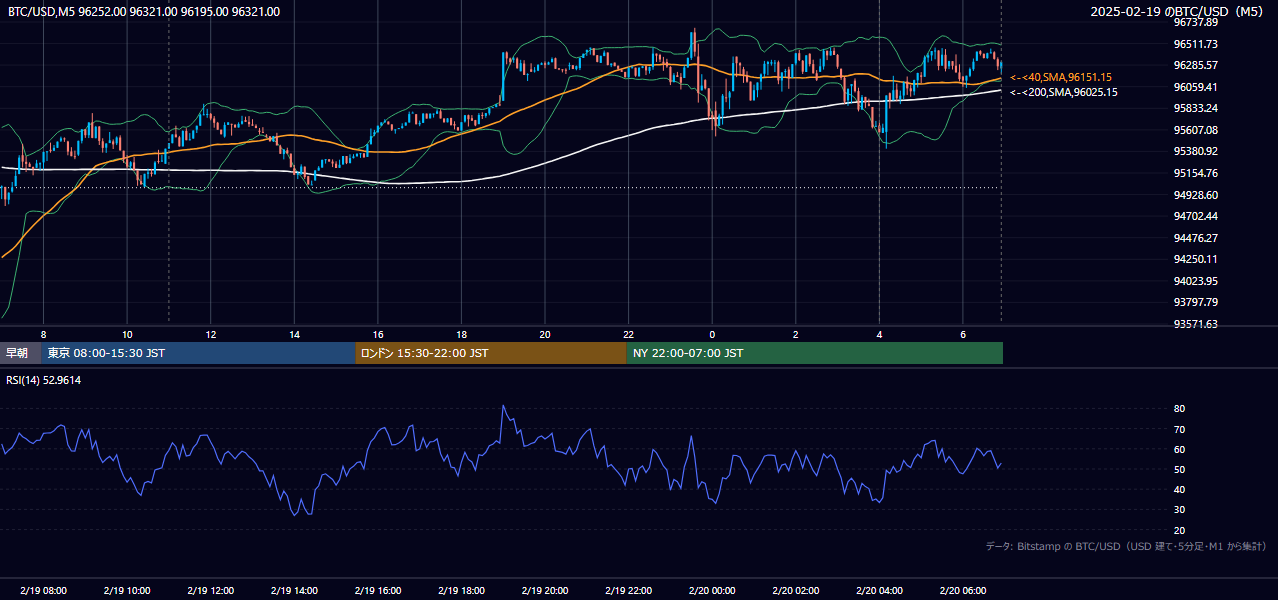Click the Bitstamp data source footnote
This screenshot has width=1278, height=600.
pos(1126,546)
